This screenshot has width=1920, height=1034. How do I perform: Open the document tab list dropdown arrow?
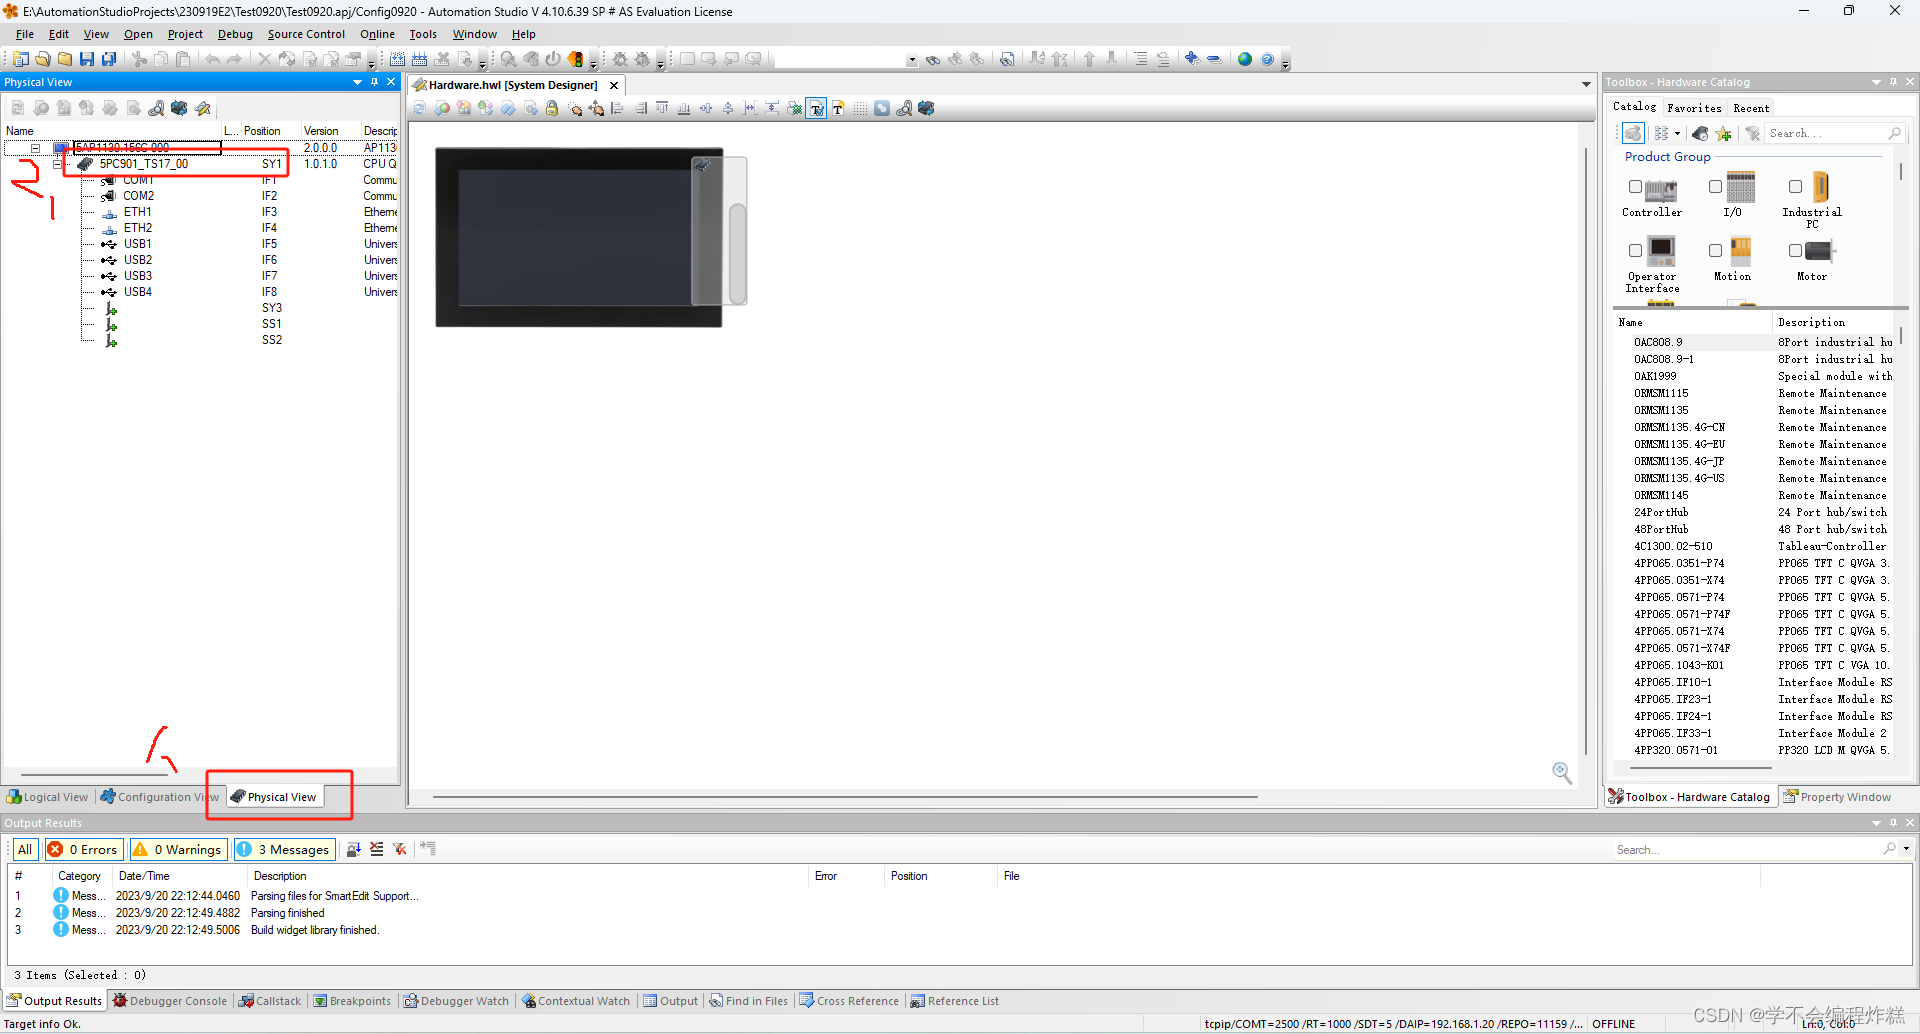pyautogui.click(x=1586, y=84)
